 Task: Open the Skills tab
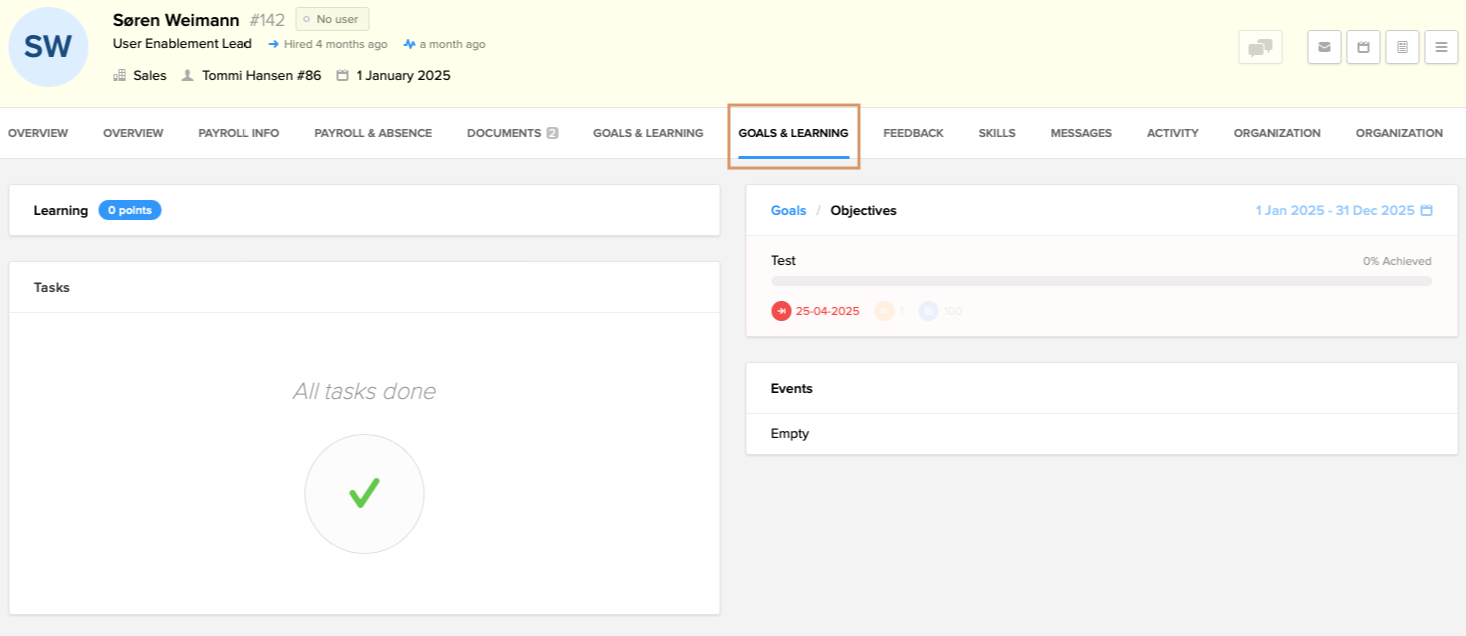tap(996, 133)
